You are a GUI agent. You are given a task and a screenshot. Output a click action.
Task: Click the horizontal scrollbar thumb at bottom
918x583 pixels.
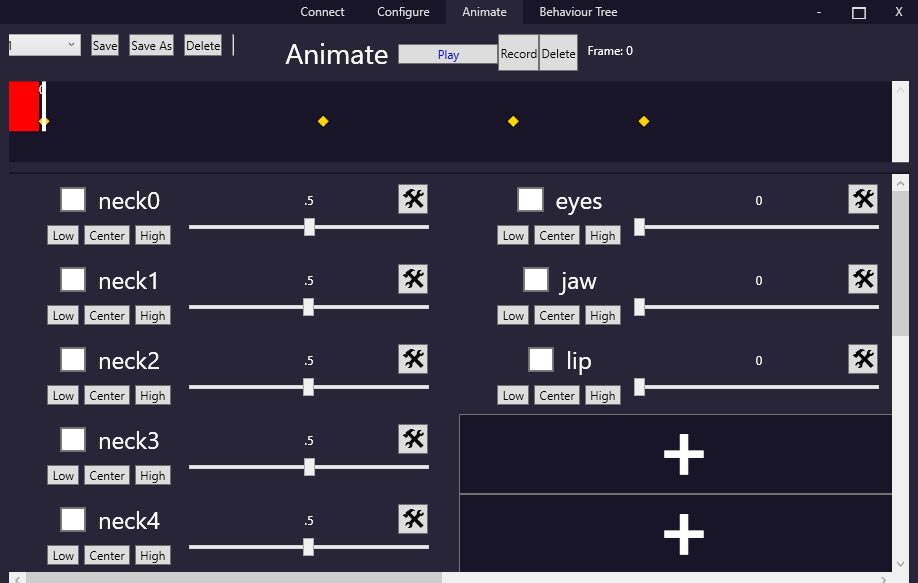click(234, 578)
